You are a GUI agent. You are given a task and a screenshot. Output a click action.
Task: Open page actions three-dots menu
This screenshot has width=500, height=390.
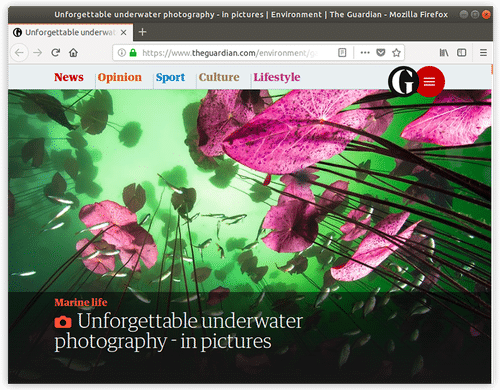click(x=365, y=53)
